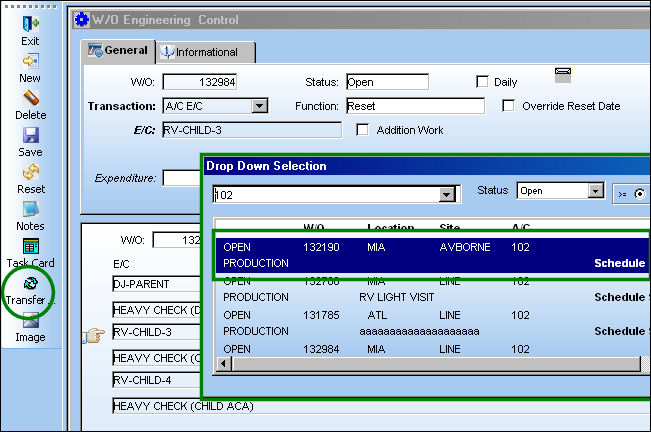This screenshot has height=432, width=651.
Task: Open Notes from the sidebar
Action: (30, 209)
